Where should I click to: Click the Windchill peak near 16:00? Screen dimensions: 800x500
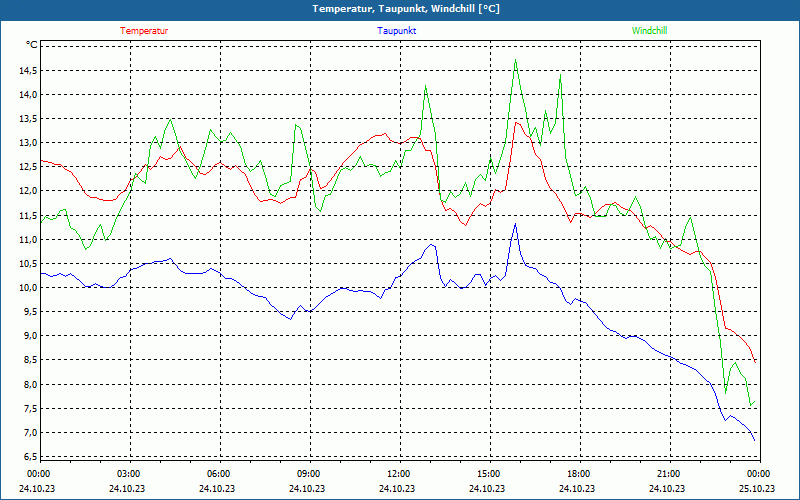(x=516, y=60)
